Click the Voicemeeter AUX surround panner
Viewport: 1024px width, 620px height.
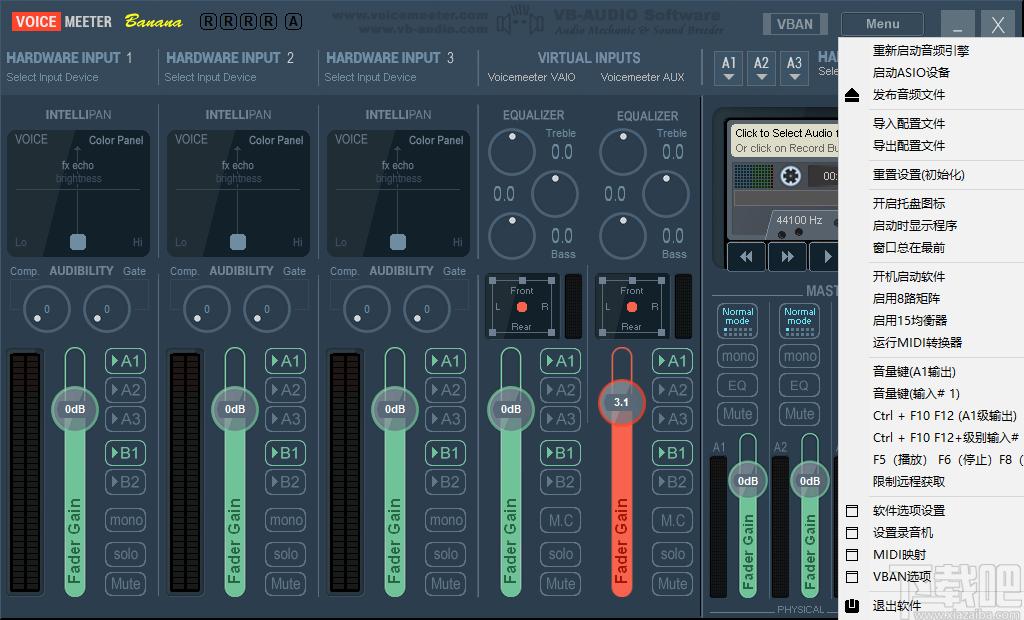click(x=632, y=307)
